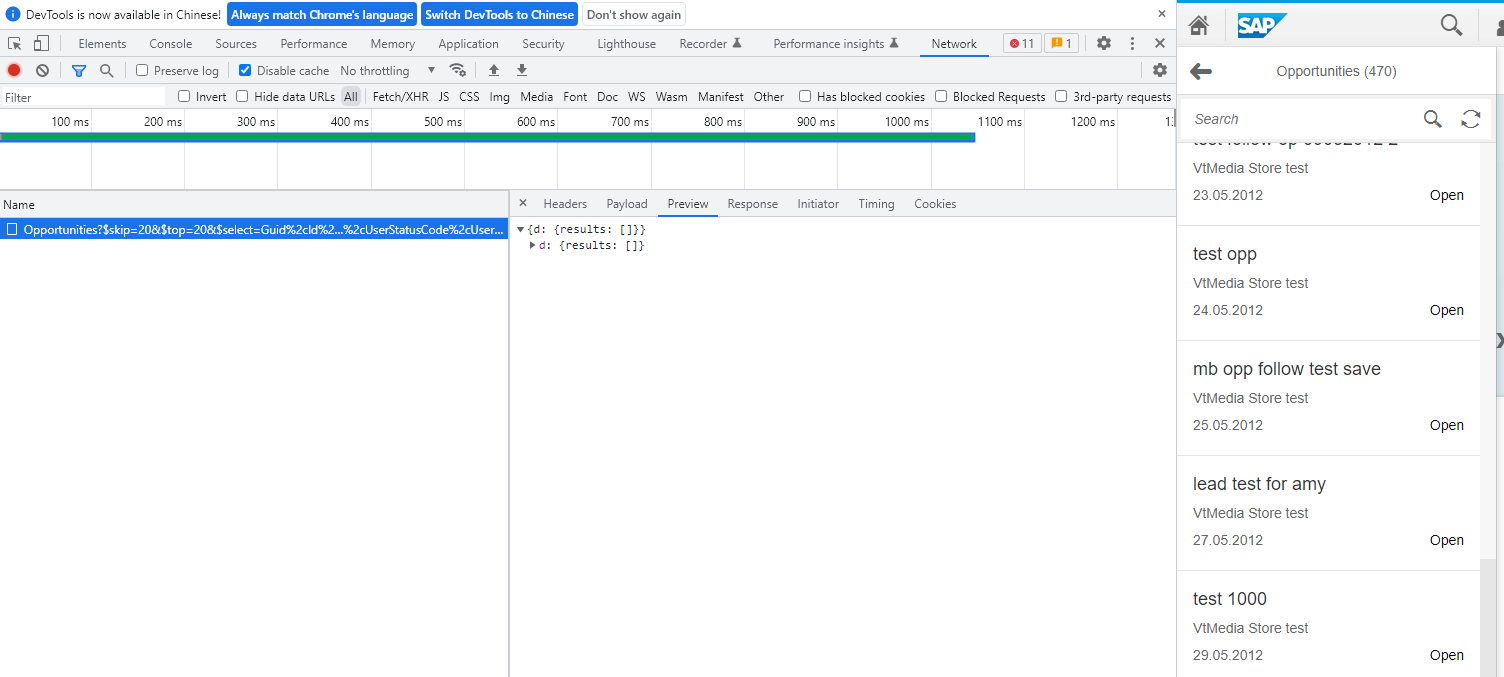The height and width of the screenshot is (677, 1504).
Task: Show the 11 errors badge
Action: (1022, 43)
